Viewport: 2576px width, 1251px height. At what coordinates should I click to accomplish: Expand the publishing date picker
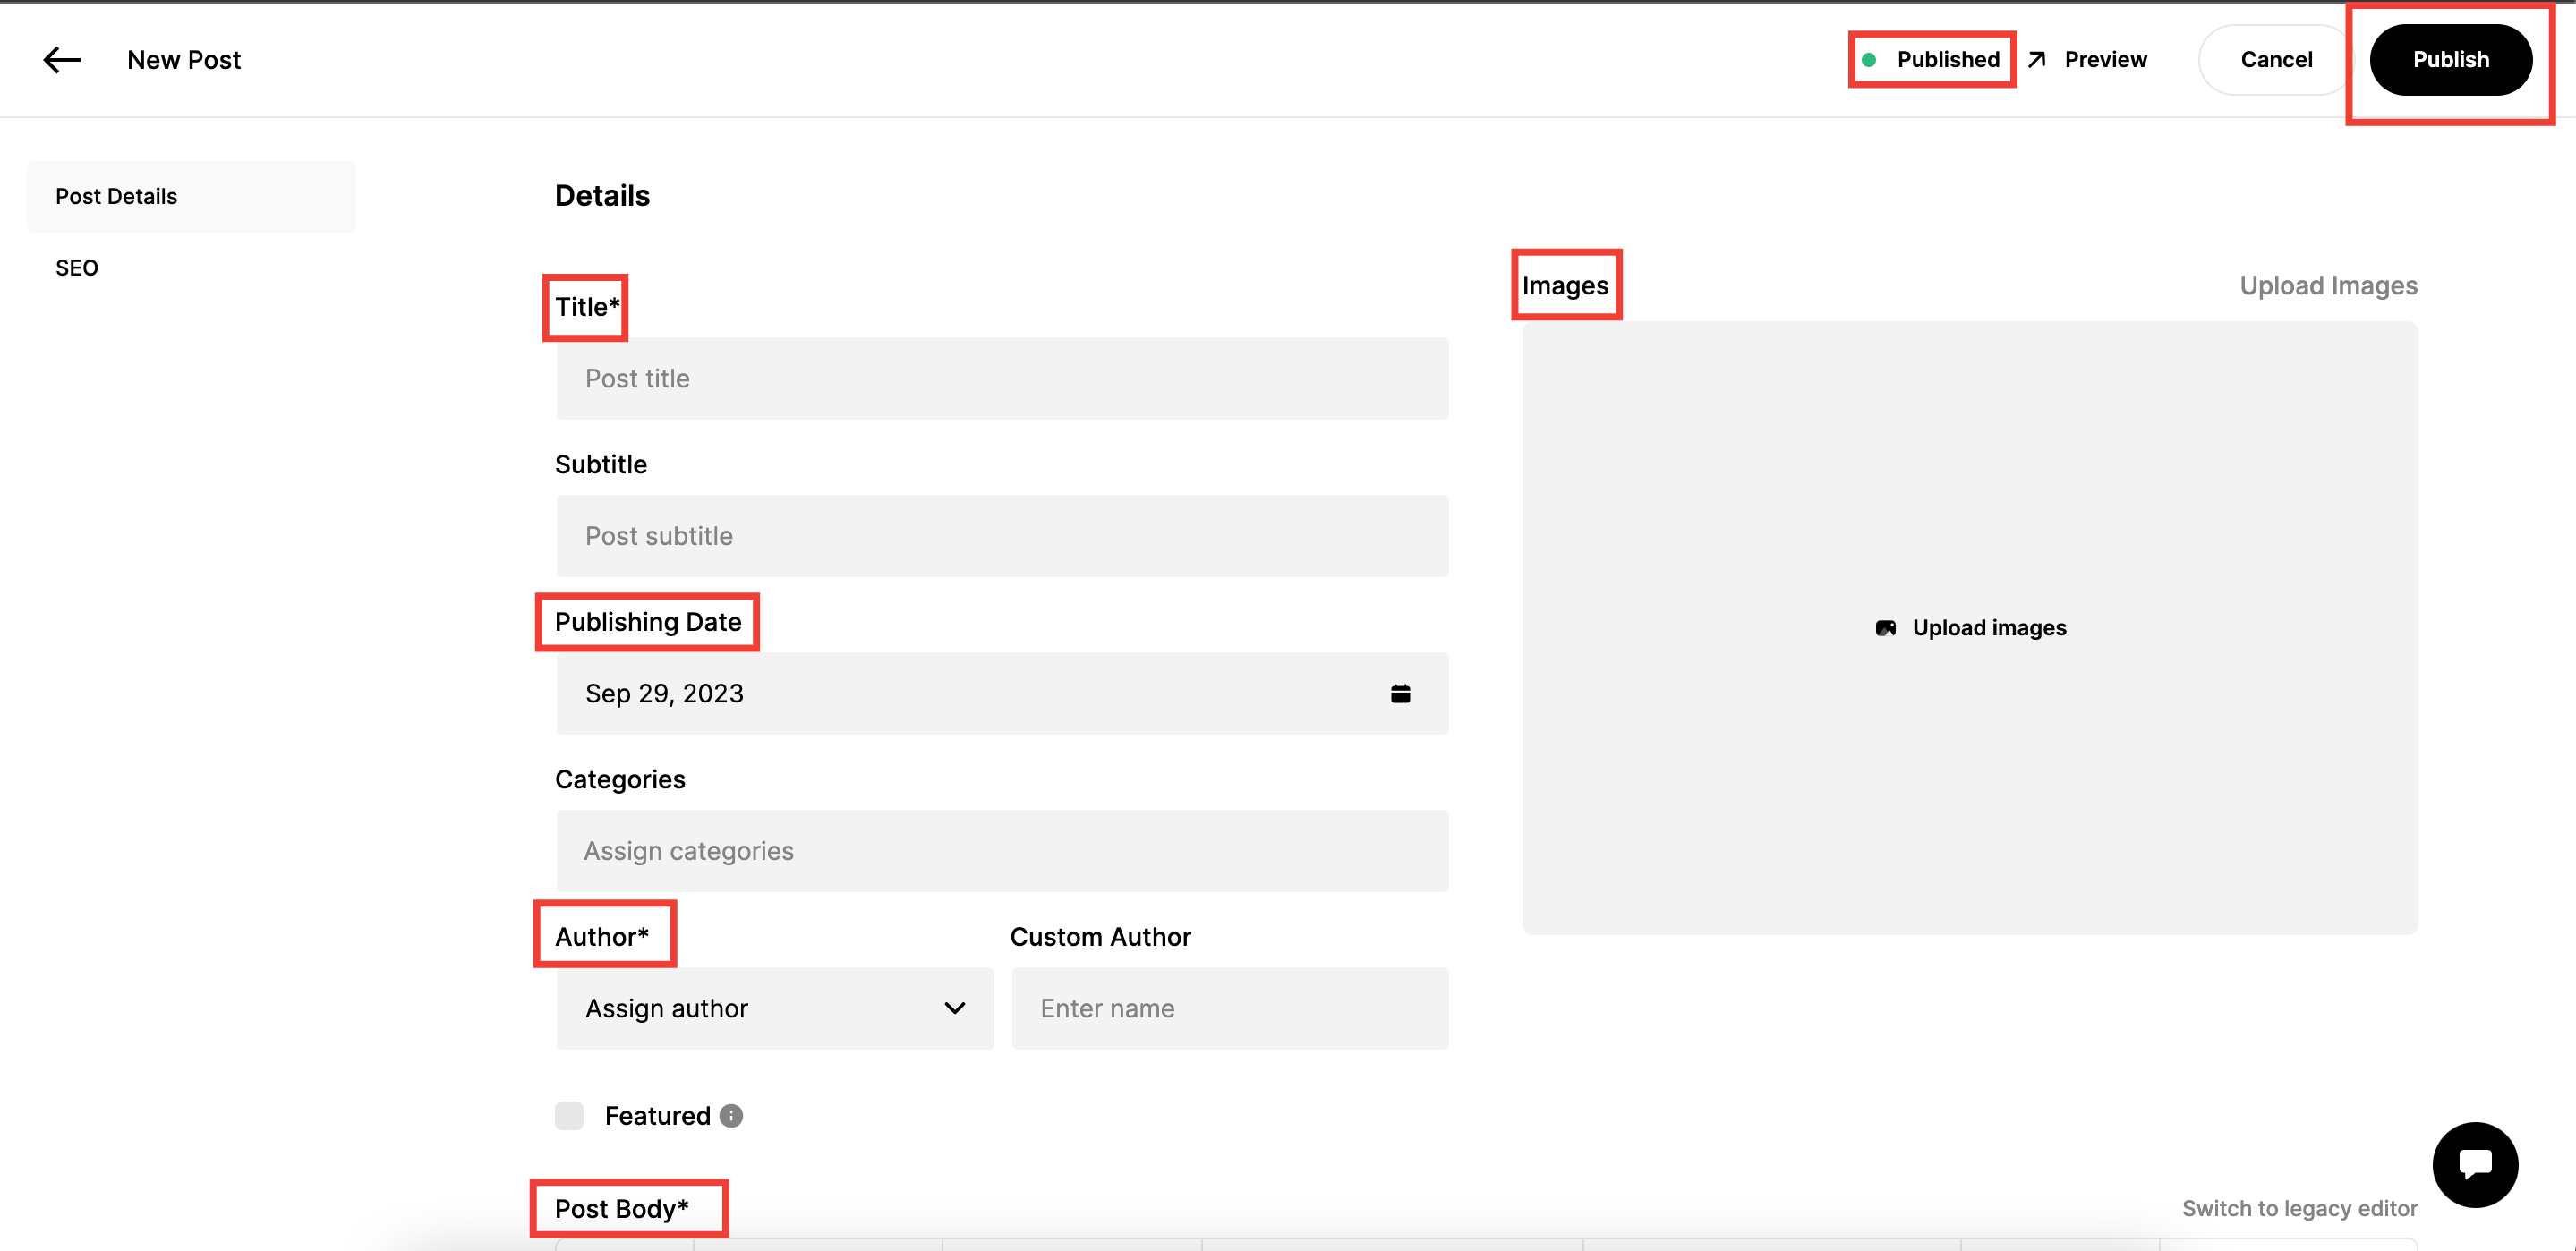click(x=1000, y=693)
